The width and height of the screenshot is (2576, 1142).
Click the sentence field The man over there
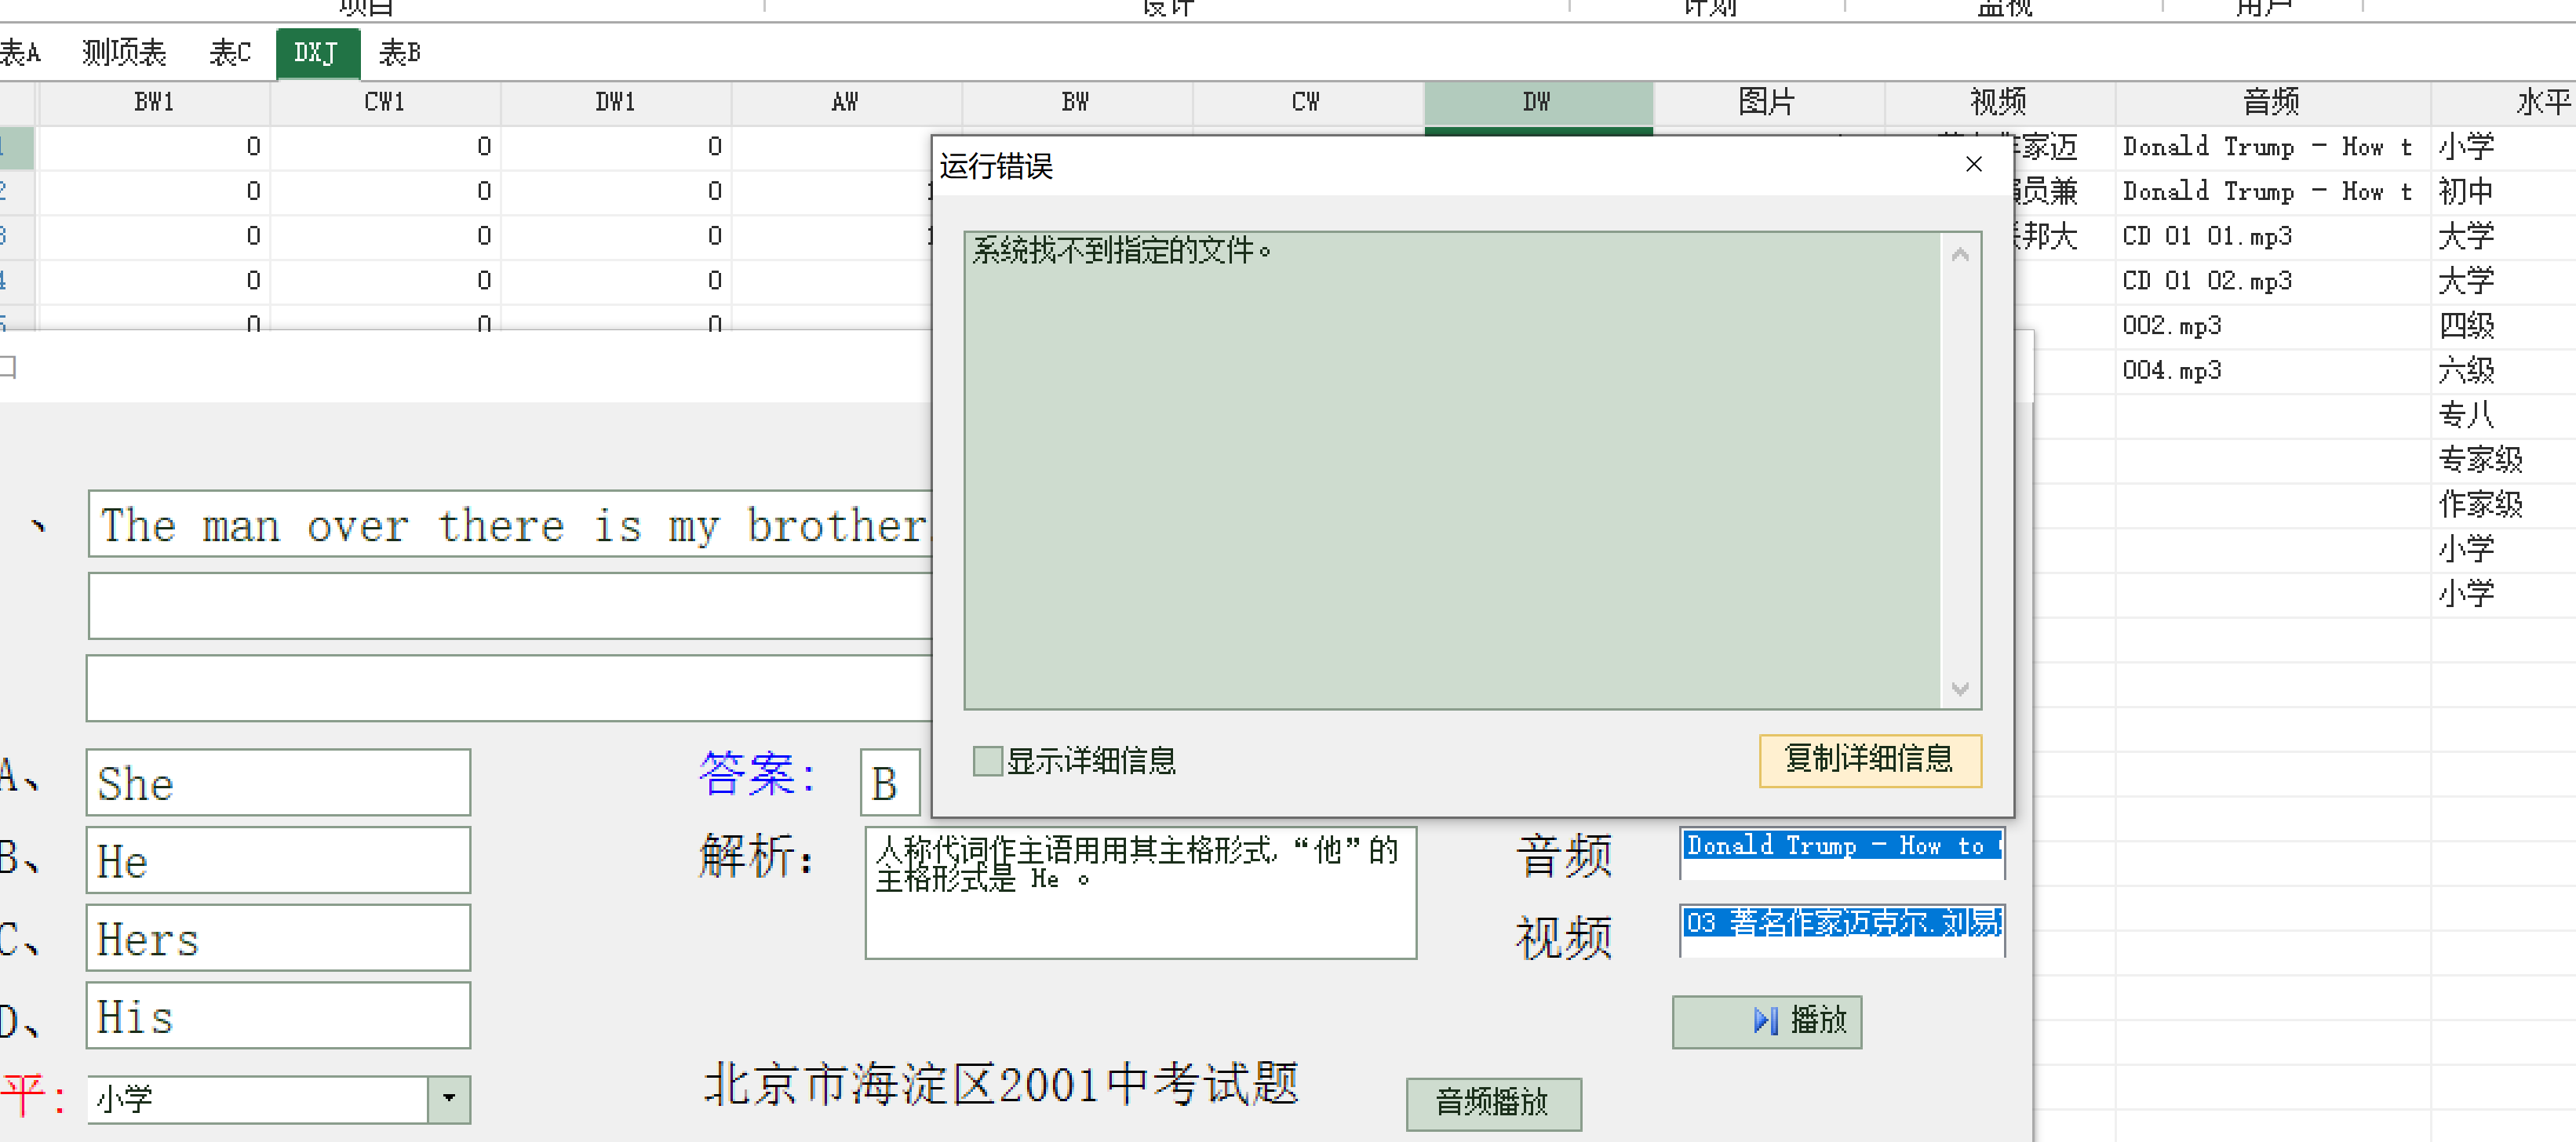click(510, 525)
